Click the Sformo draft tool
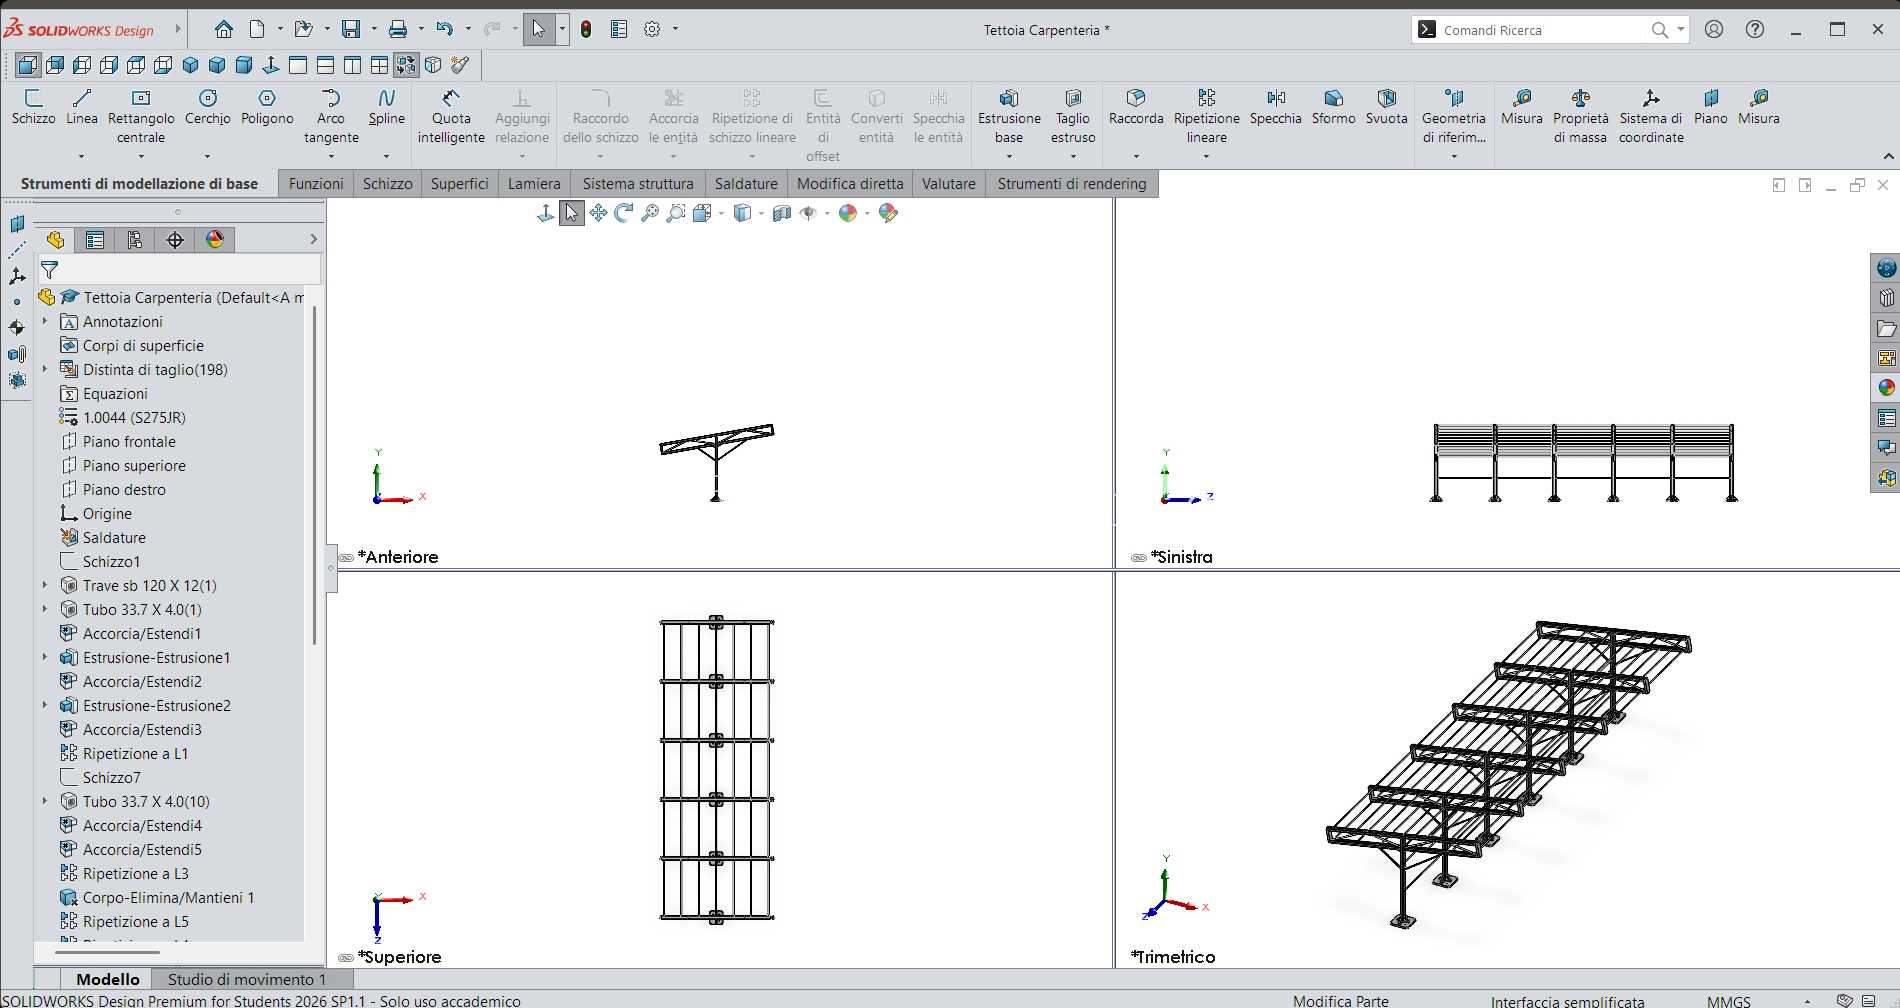The height and width of the screenshot is (1008, 1900). (x=1334, y=107)
